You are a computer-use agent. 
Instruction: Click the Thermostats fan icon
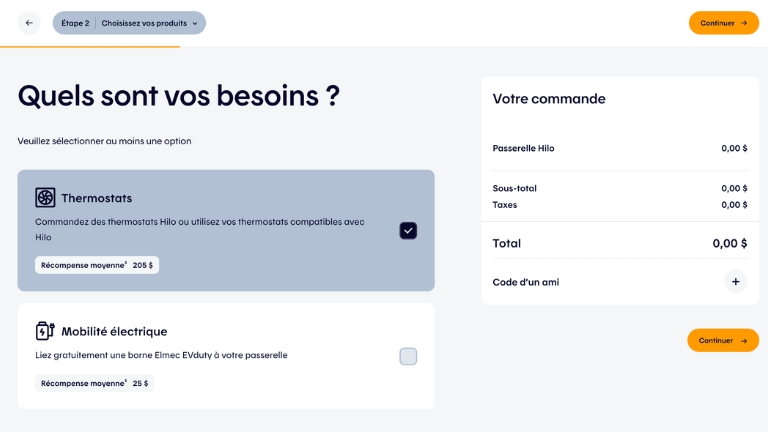45,198
